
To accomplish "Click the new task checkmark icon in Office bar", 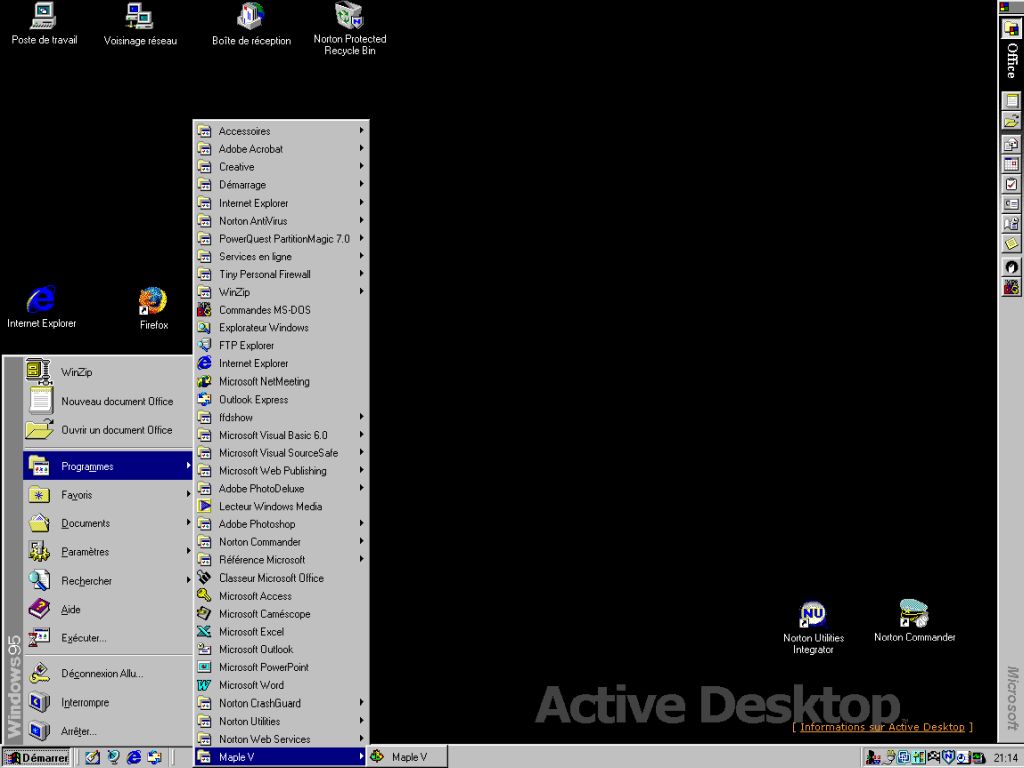I will point(1011,184).
